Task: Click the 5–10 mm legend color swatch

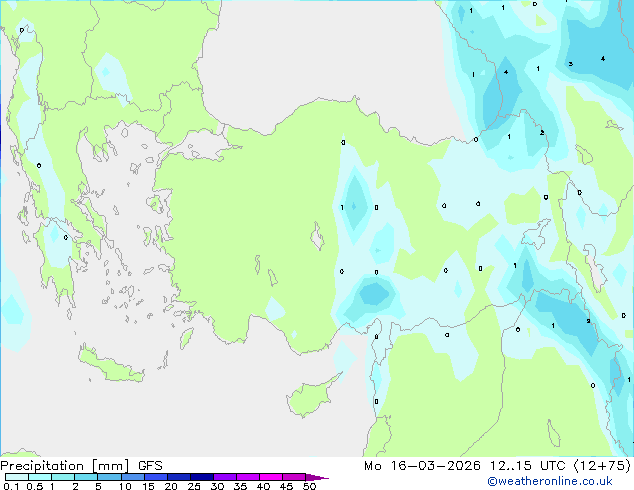Action: click(x=109, y=477)
